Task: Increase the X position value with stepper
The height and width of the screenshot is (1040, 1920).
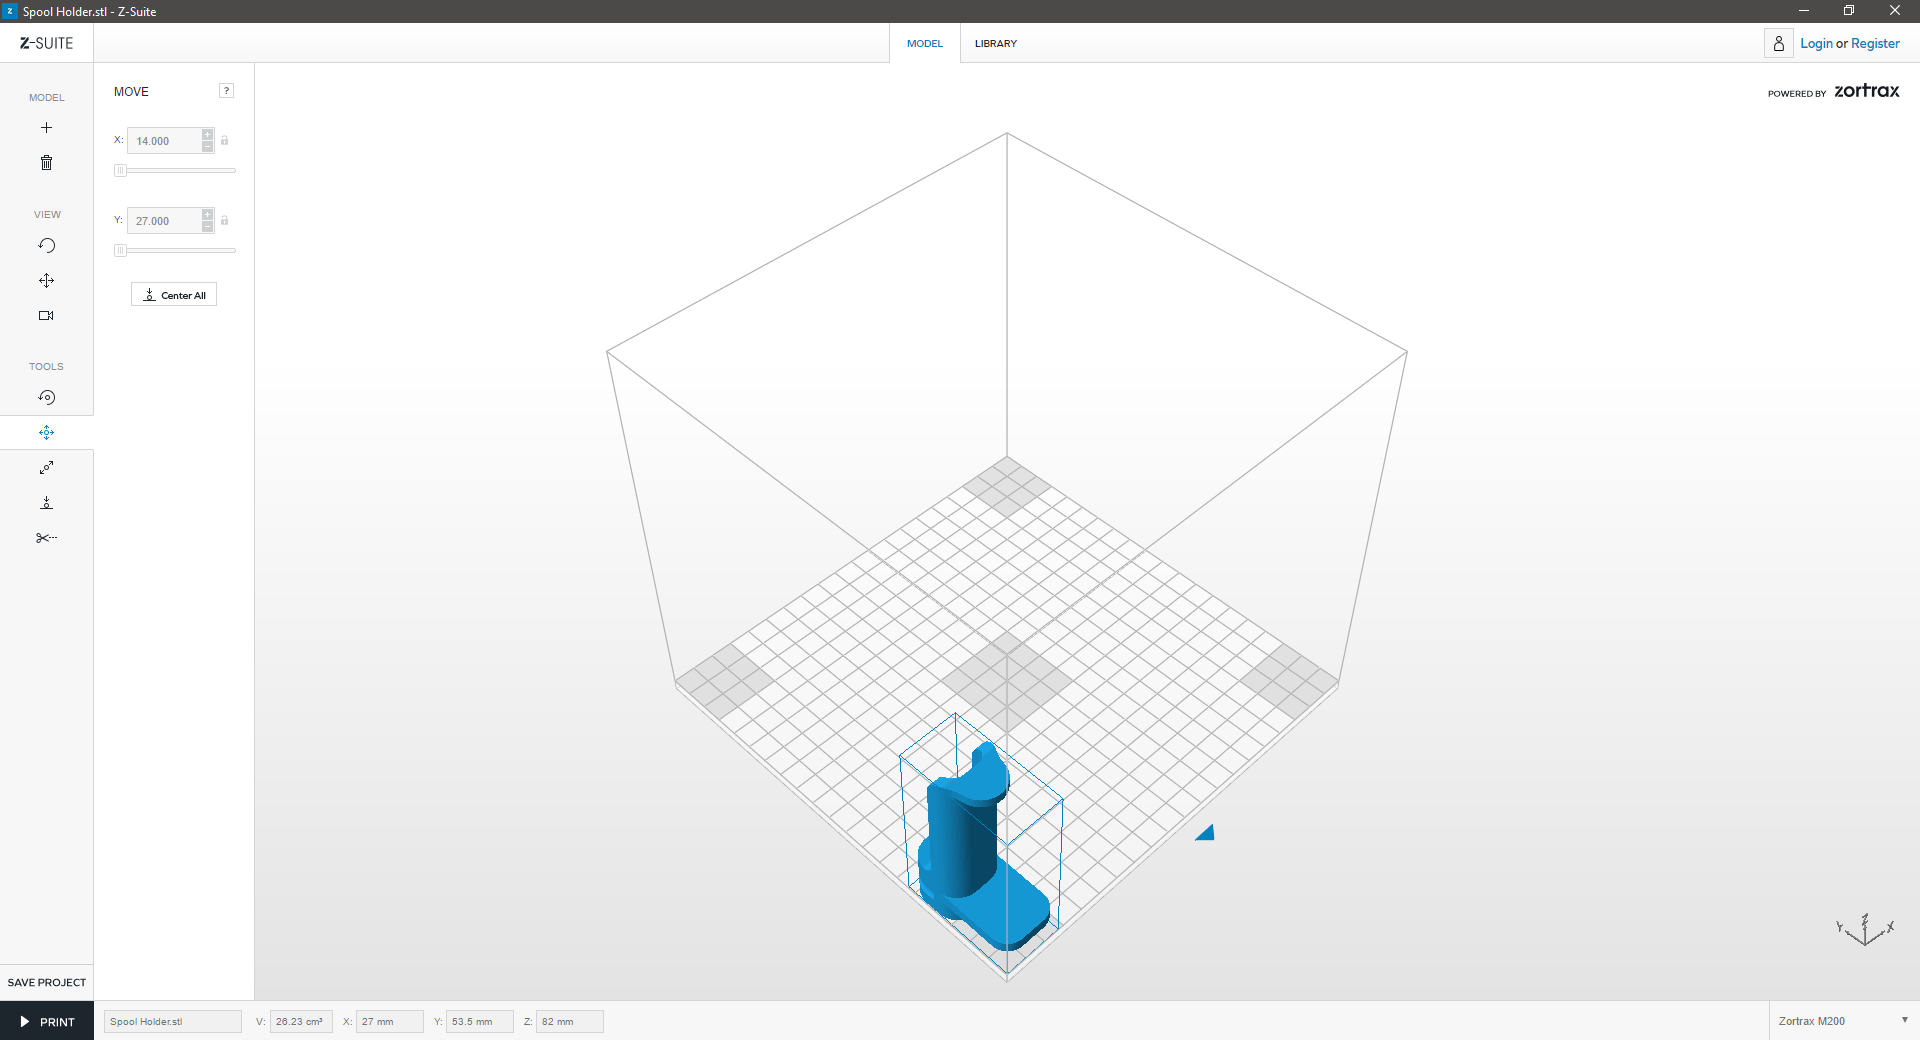Action: [x=208, y=135]
